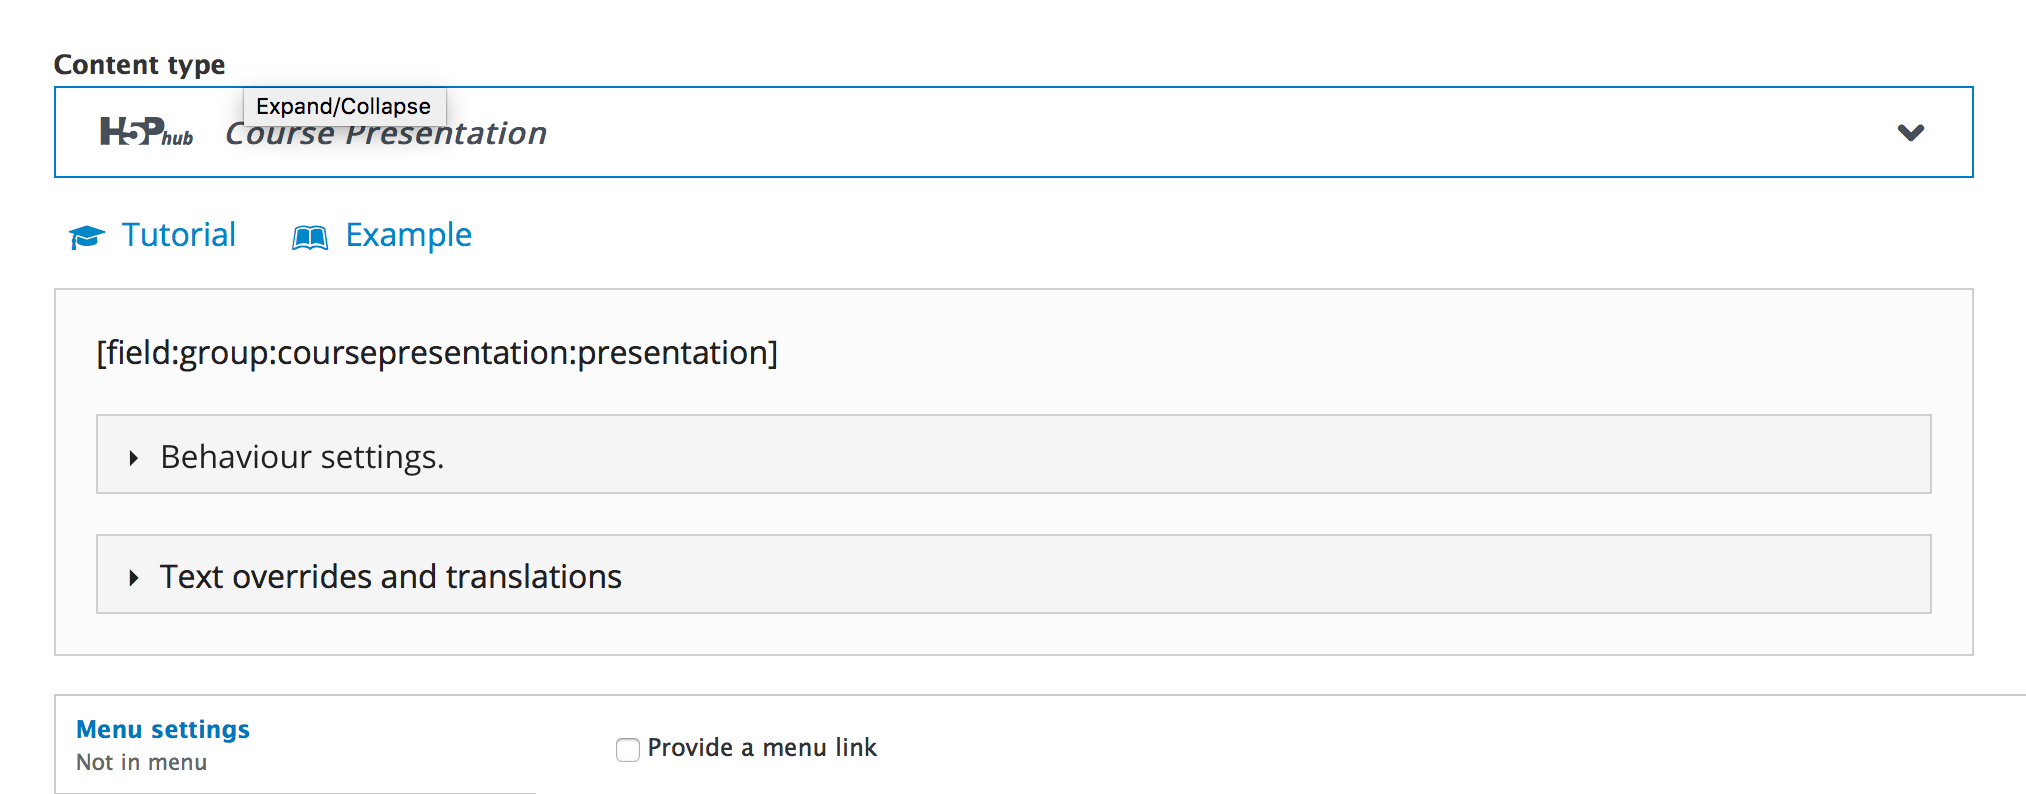The image size is (2026, 794).
Task: Click the Expand/Collapse tooltip
Action: click(x=344, y=106)
